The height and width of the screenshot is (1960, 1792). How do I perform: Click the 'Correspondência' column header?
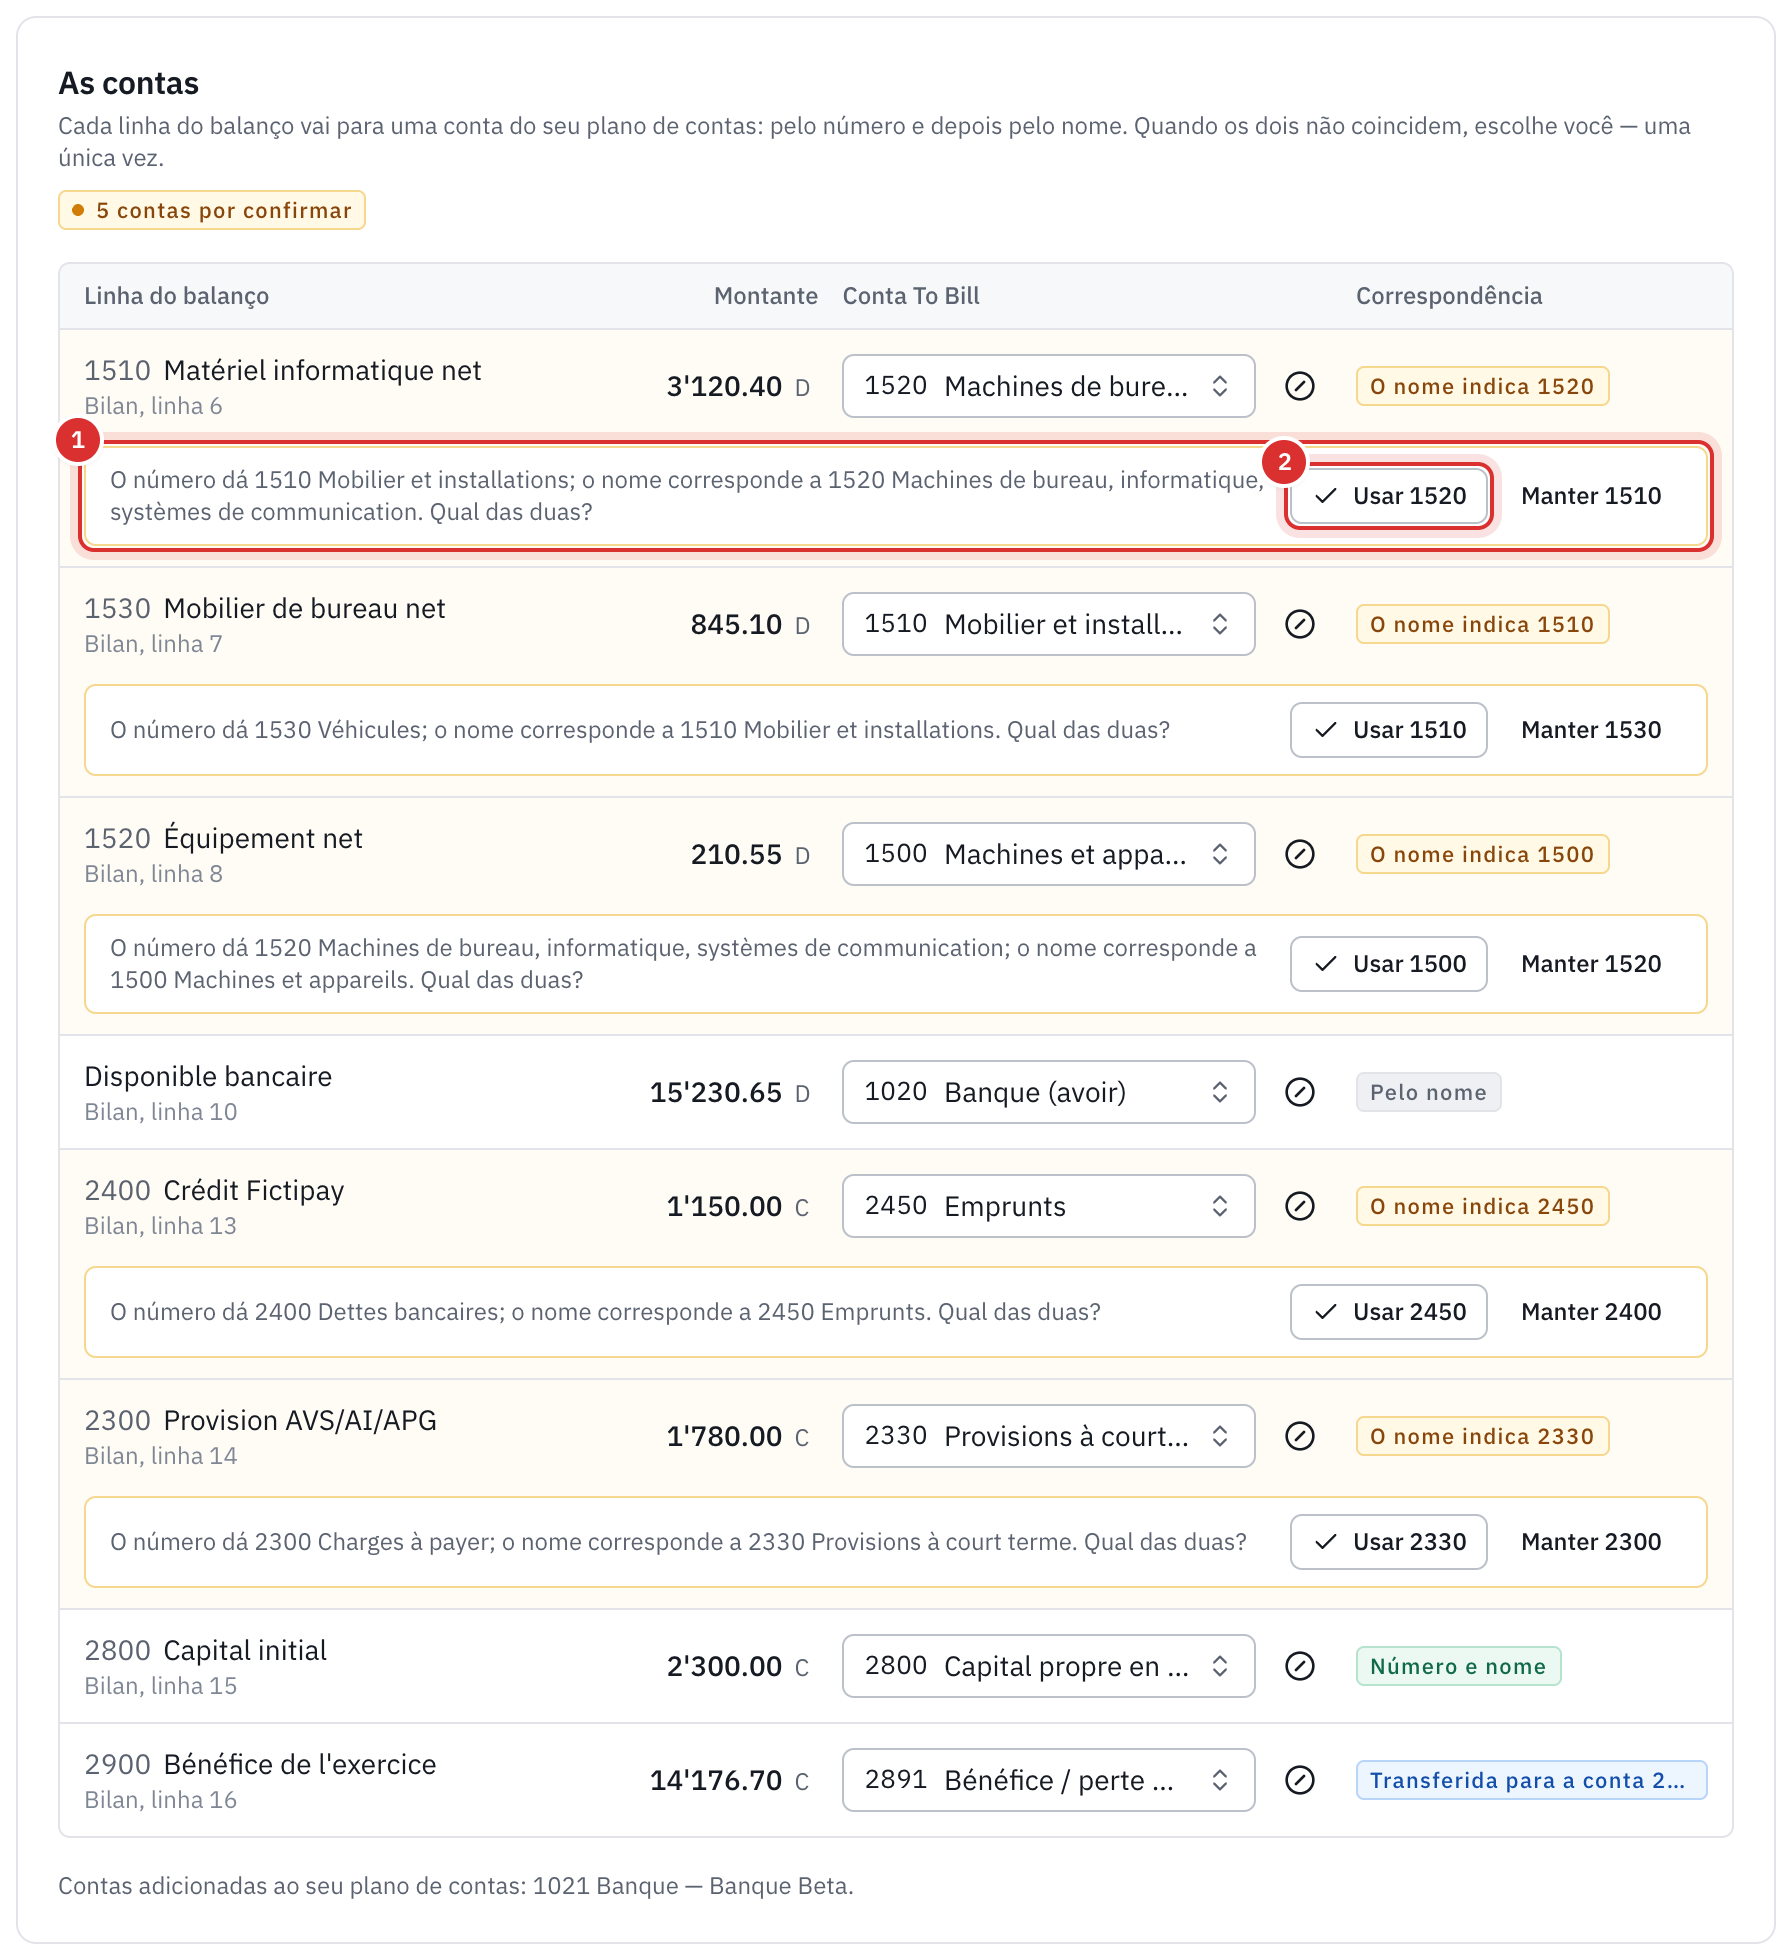(x=1449, y=296)
